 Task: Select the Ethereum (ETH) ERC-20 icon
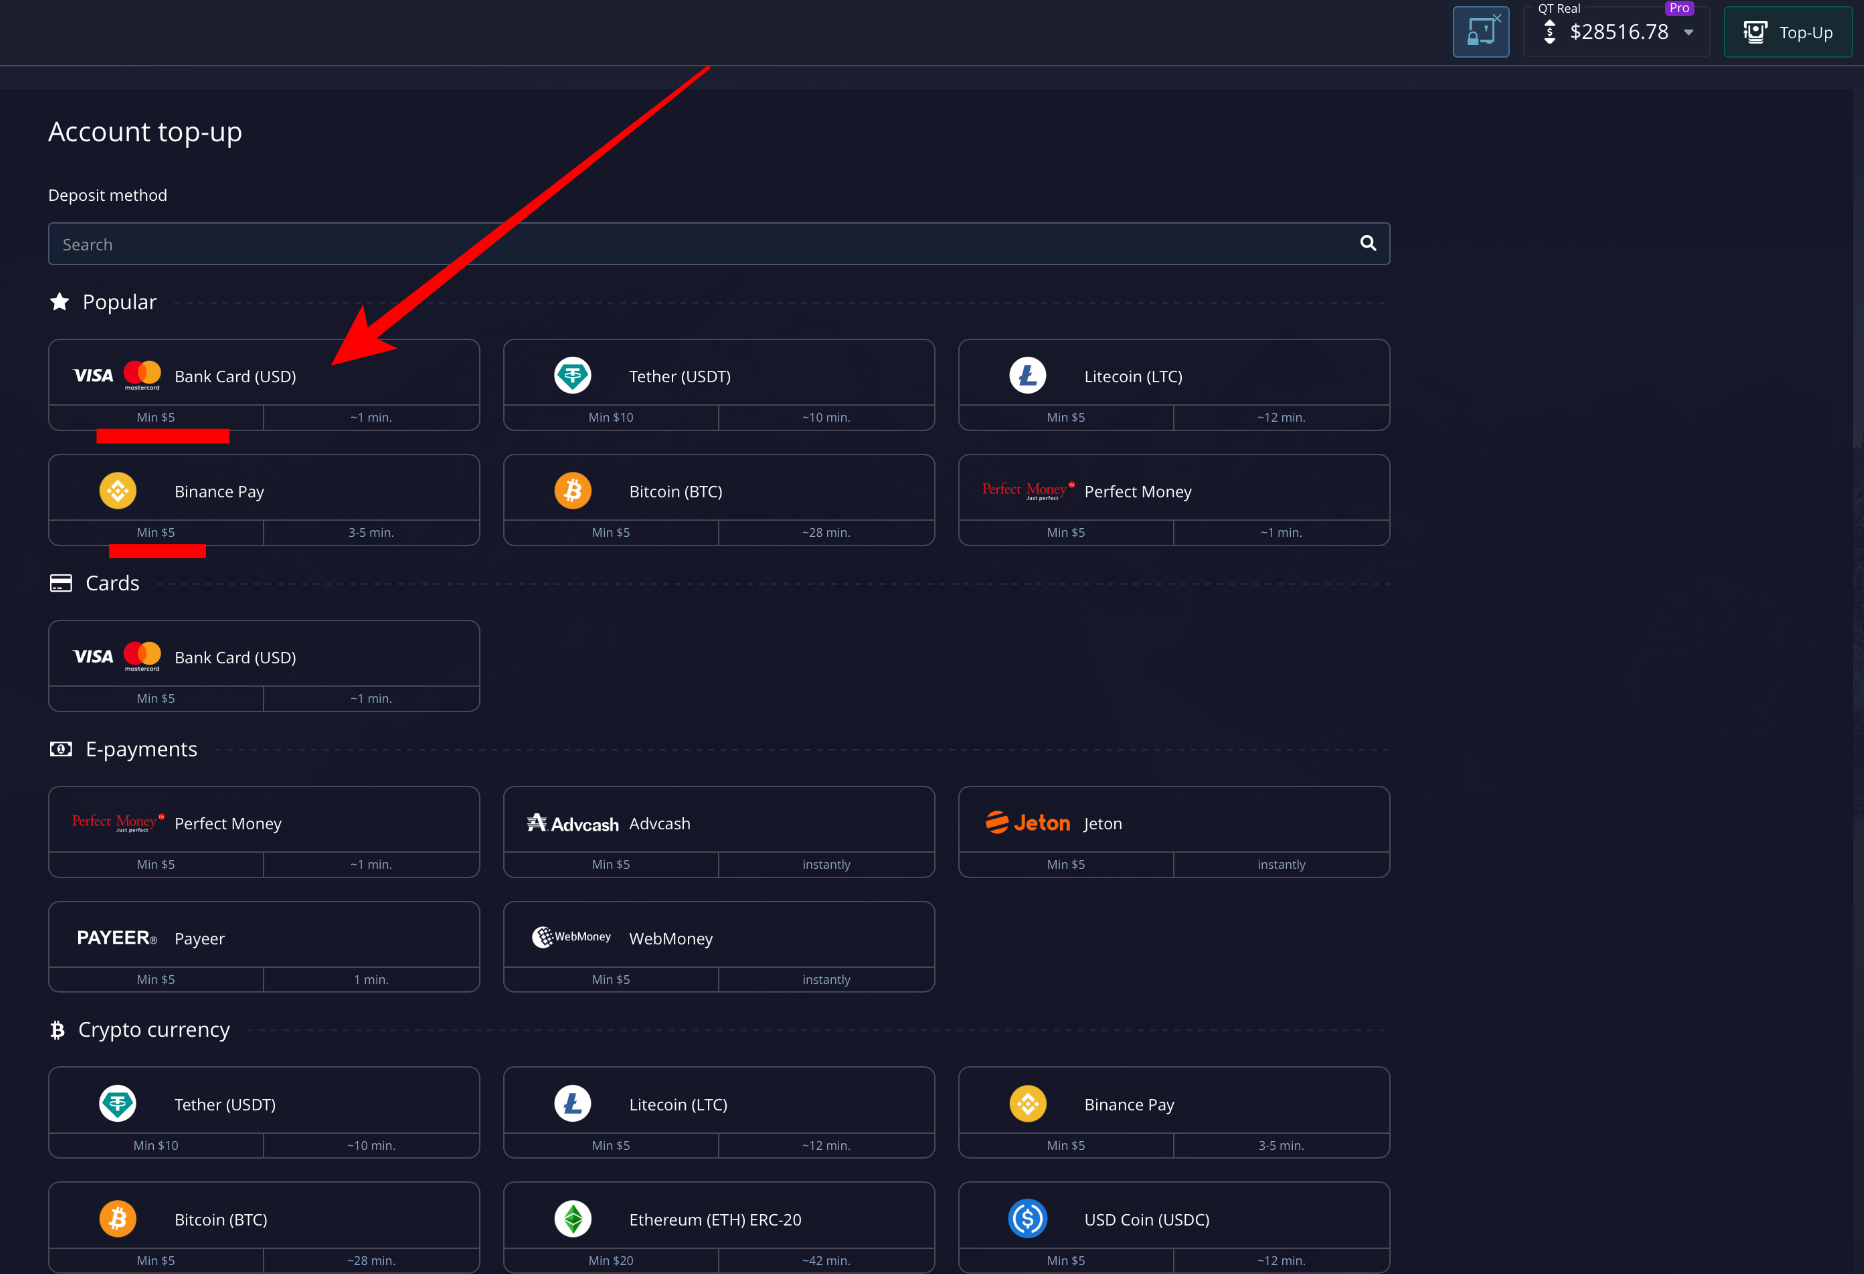[573, 1218]
